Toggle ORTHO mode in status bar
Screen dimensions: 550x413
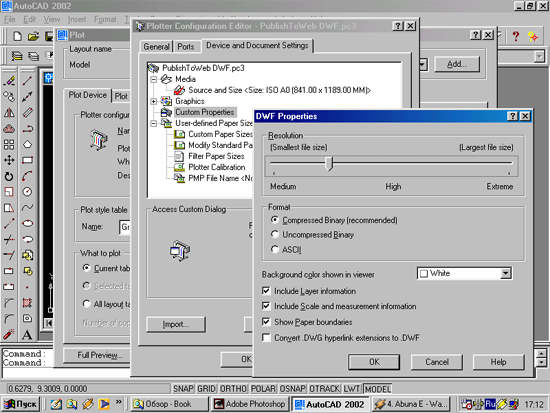point(233,389)
